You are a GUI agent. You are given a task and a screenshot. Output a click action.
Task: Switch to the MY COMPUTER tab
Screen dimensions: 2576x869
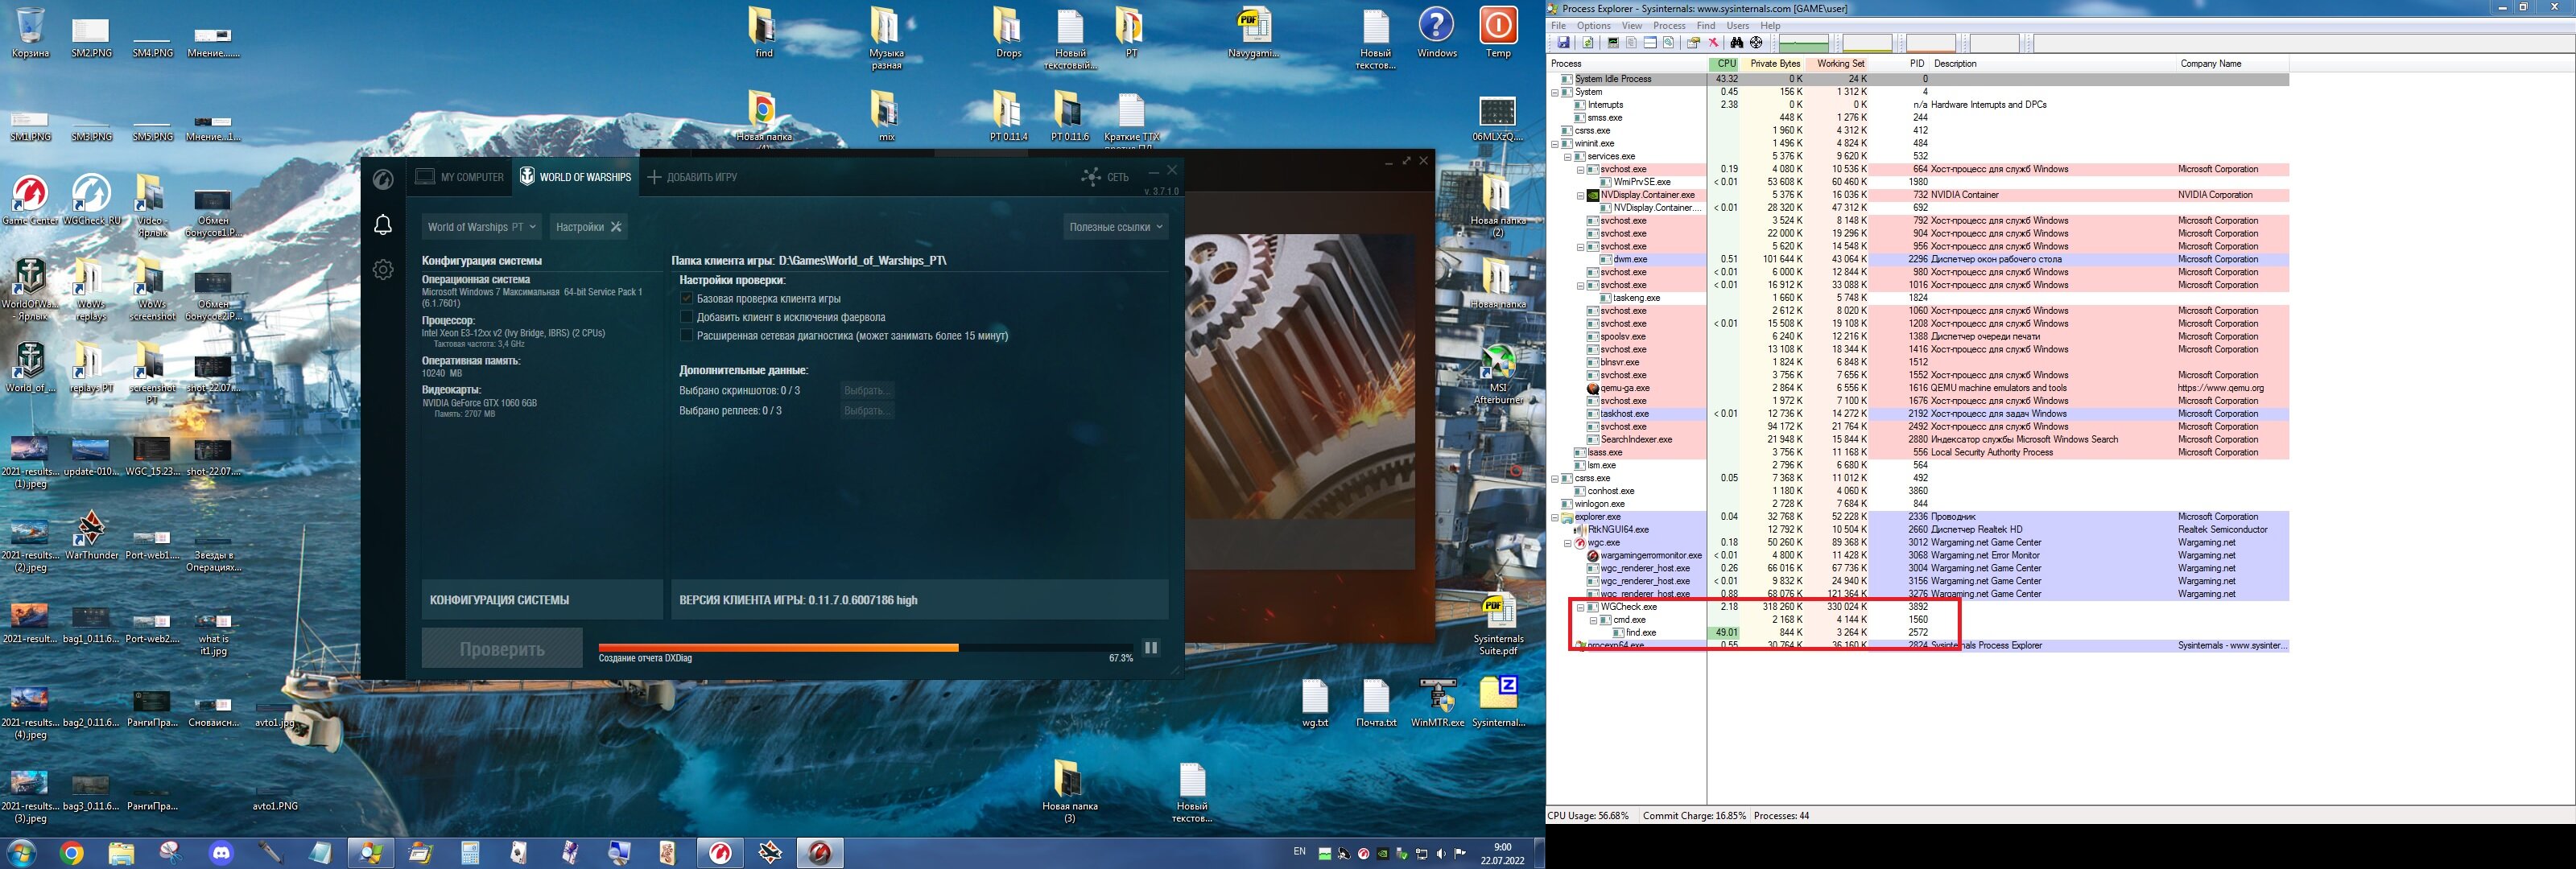tap(460, 177)
